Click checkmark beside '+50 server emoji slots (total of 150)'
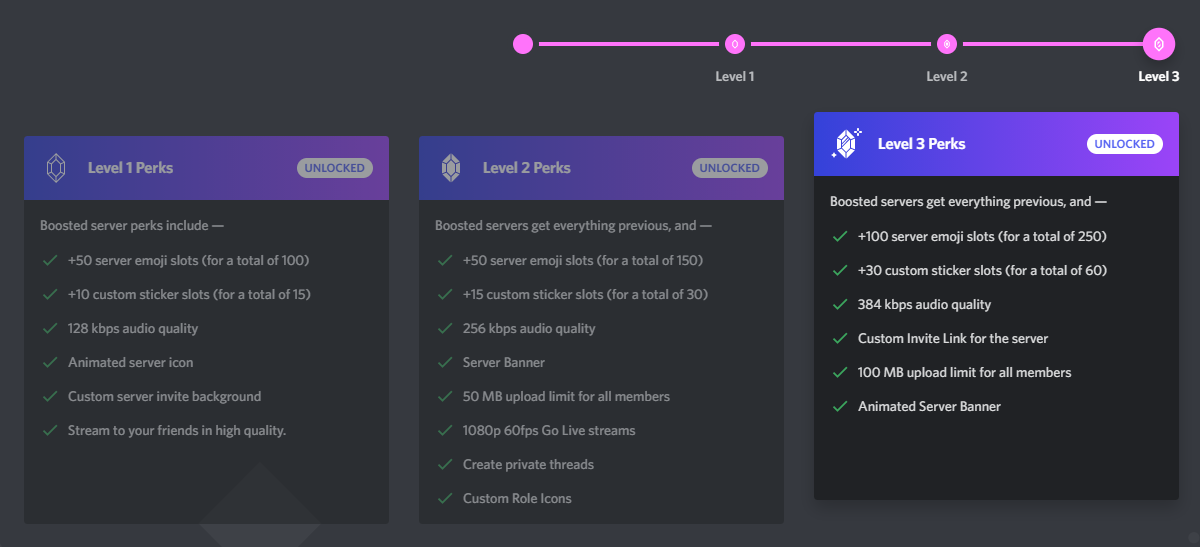 (x=444, y=260)
